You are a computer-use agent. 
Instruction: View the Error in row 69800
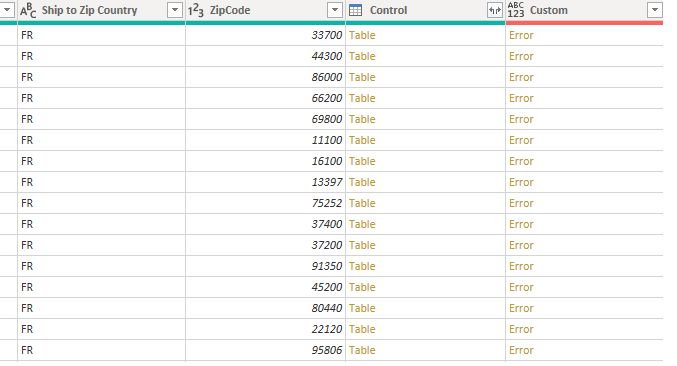coord(521,120)
